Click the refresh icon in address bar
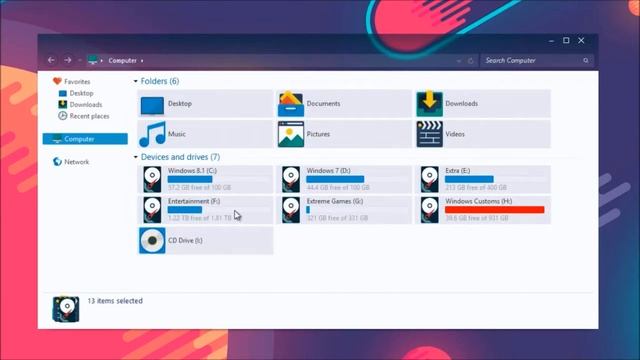This screenshot has width=640, height=360. pos(471,60)
